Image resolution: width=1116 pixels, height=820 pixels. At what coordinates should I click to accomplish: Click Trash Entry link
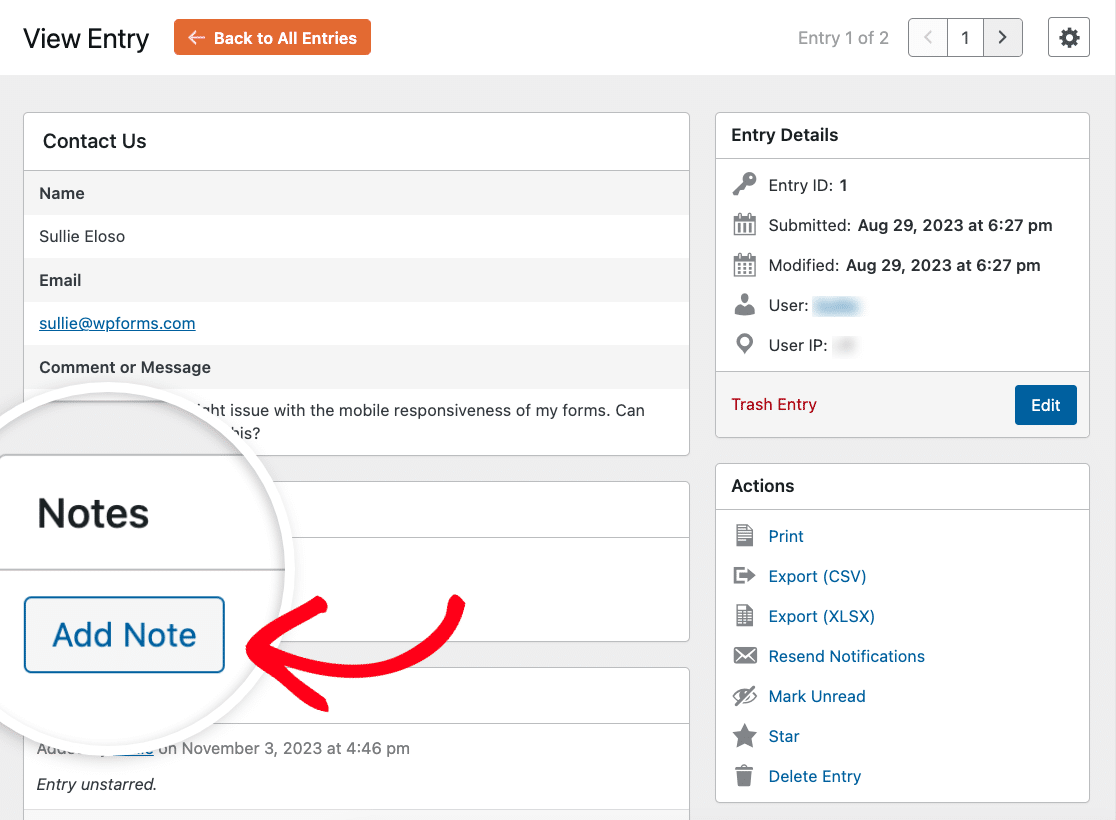click(x=774, y=404)
